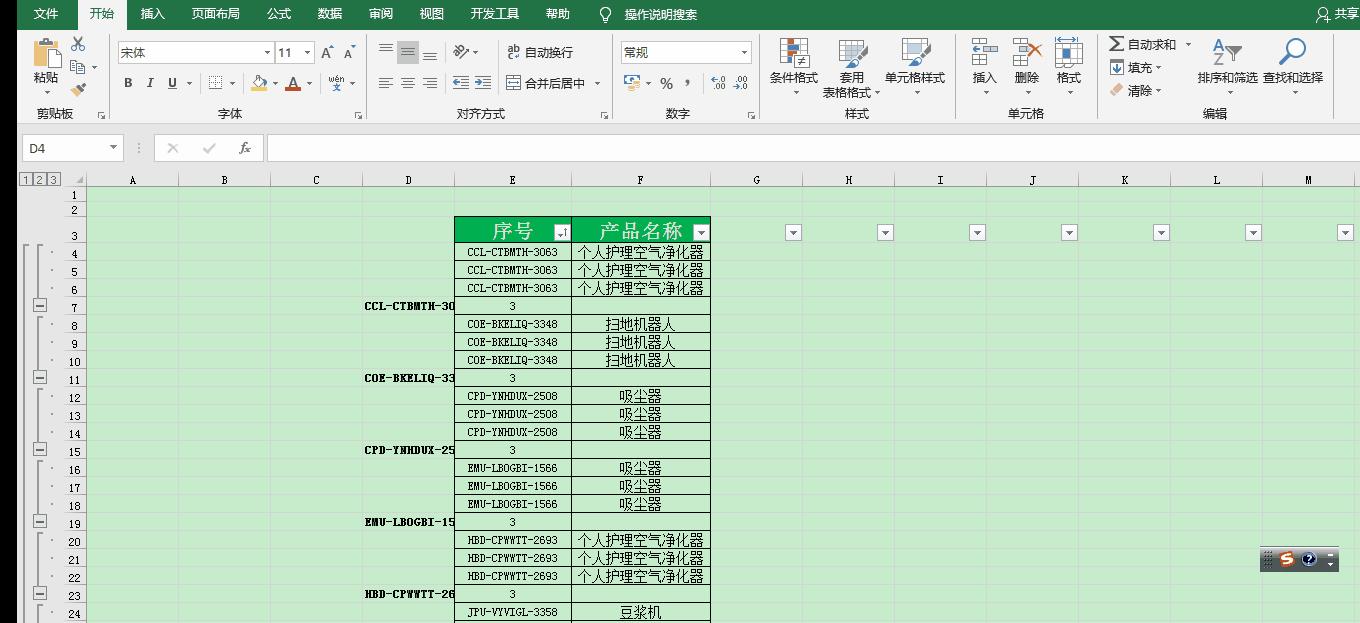The image size is (1360, 623).
Task: Toggle middle vertical alignment
Action: pyautogui.click(x=408, y=52)
